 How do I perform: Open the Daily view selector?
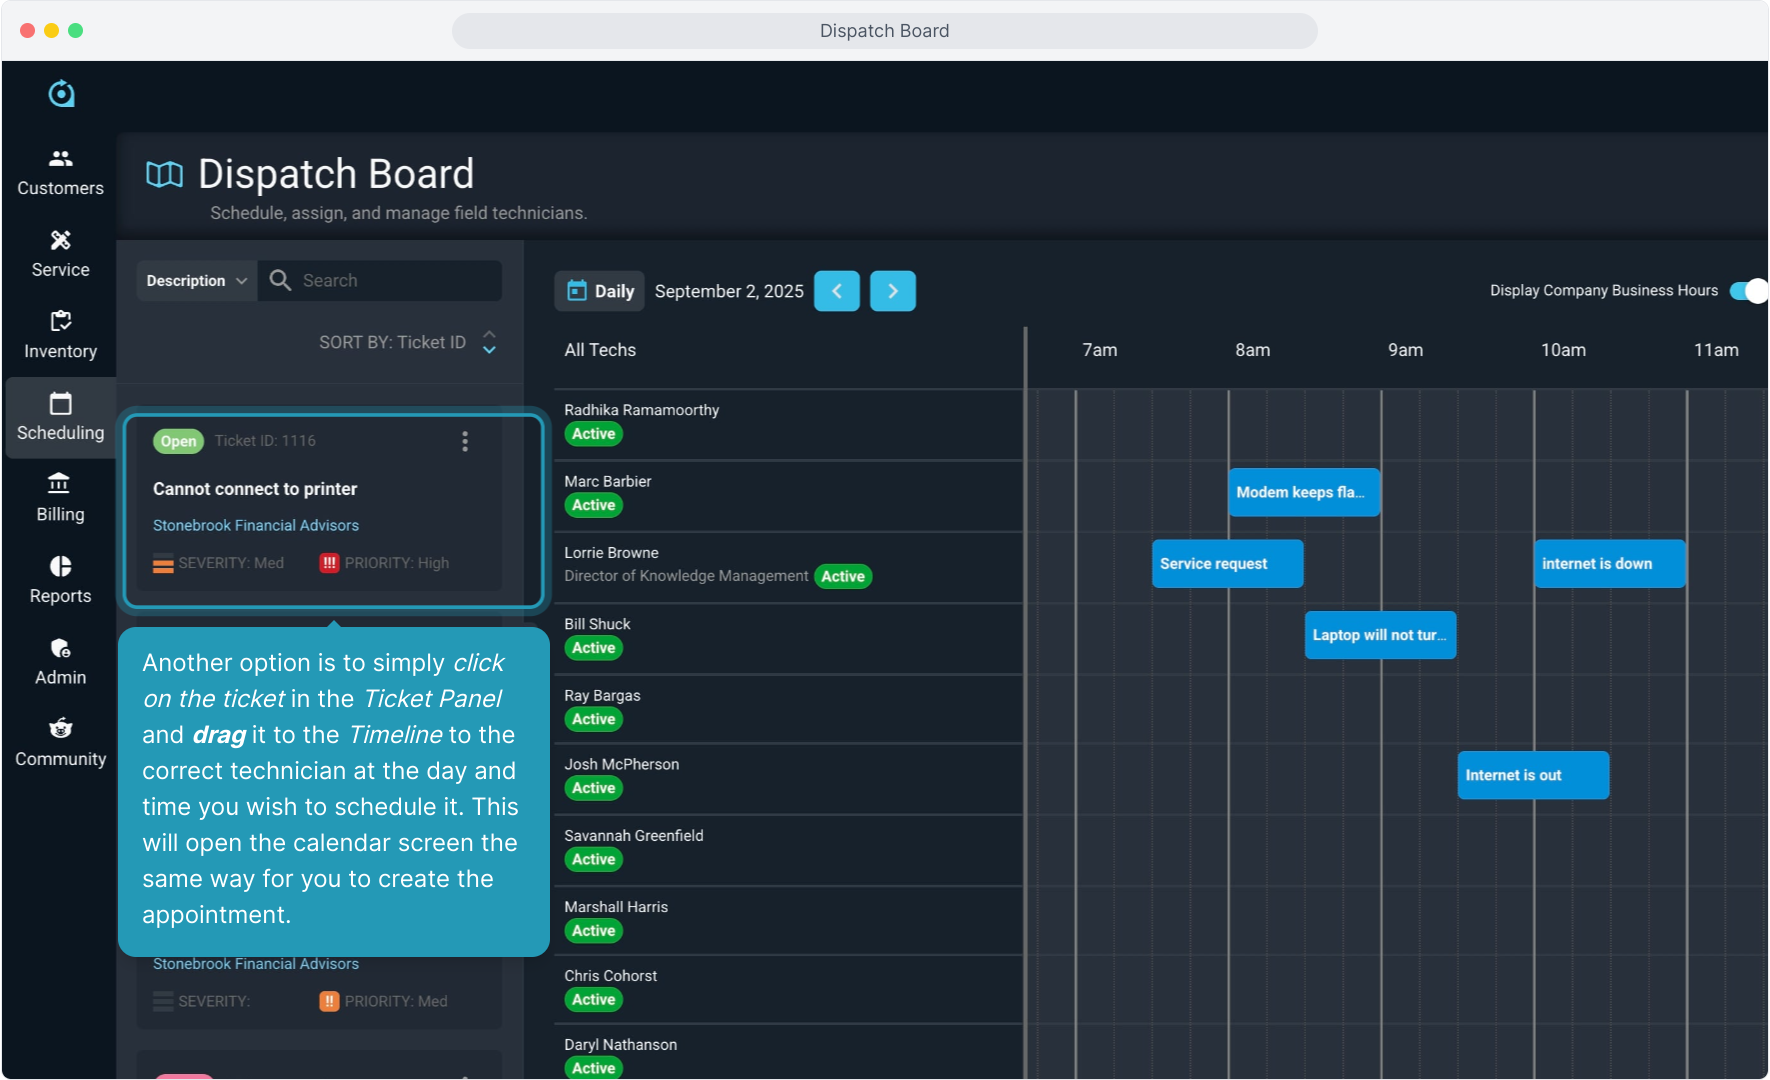pos(600,291)
